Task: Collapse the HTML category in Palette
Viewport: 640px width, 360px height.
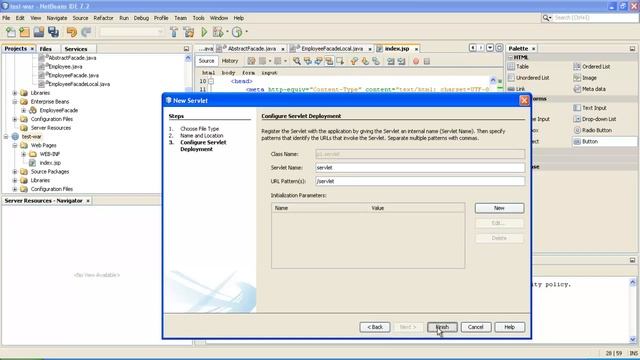Action: point(510,58)
